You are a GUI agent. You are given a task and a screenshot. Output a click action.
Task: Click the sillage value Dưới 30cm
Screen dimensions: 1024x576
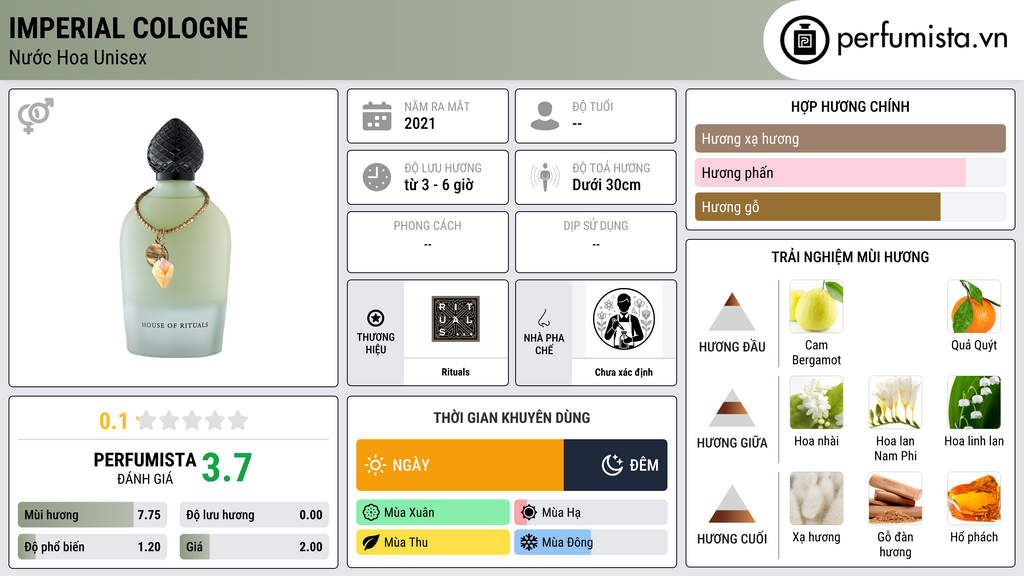(x=607, y=185)
